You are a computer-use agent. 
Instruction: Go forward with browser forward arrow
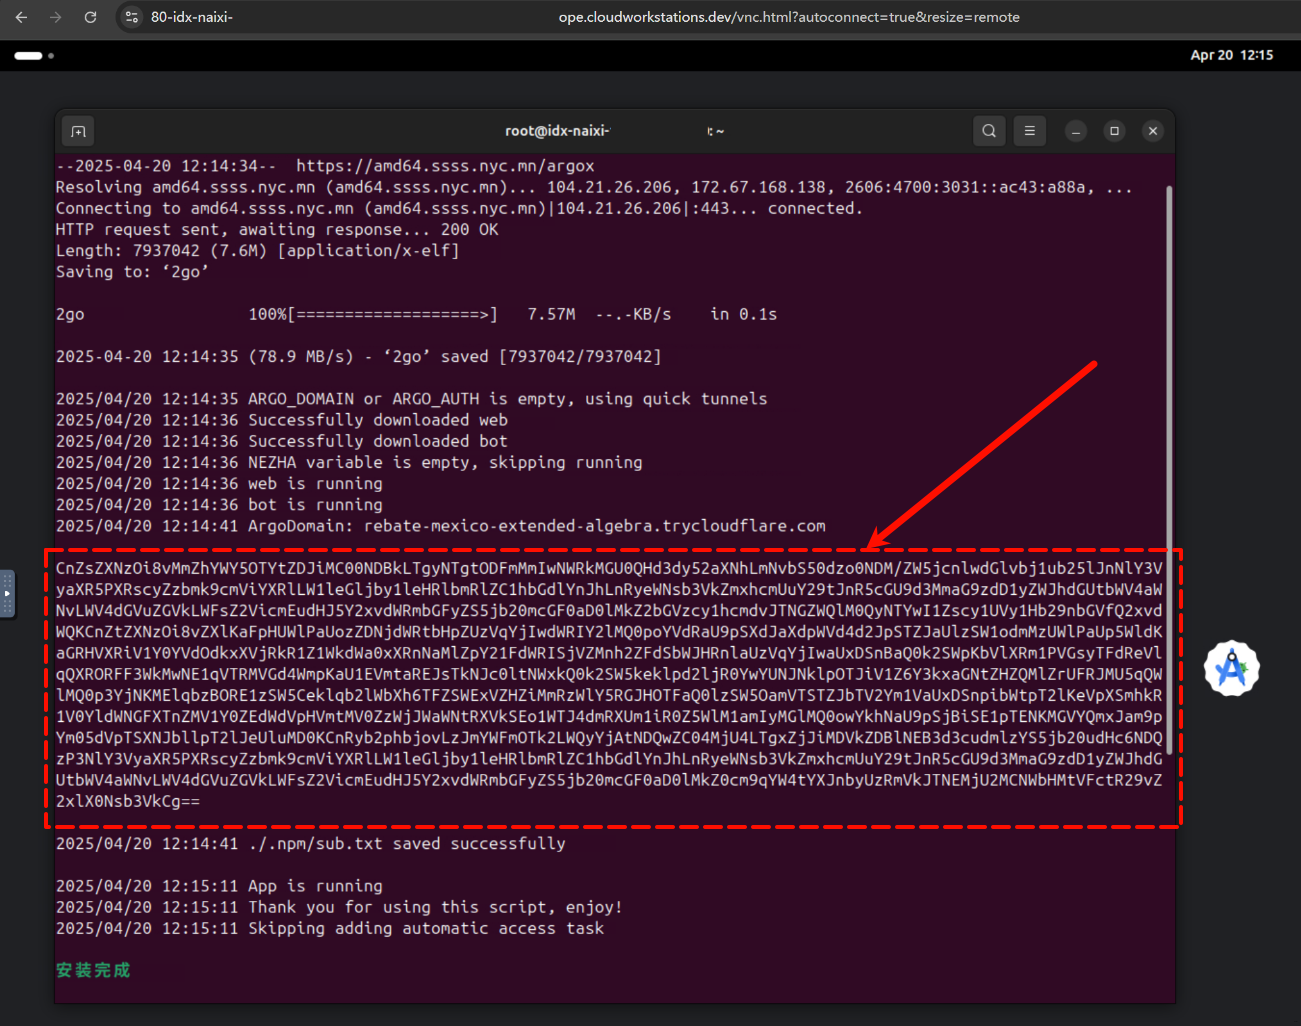[55, 17]
